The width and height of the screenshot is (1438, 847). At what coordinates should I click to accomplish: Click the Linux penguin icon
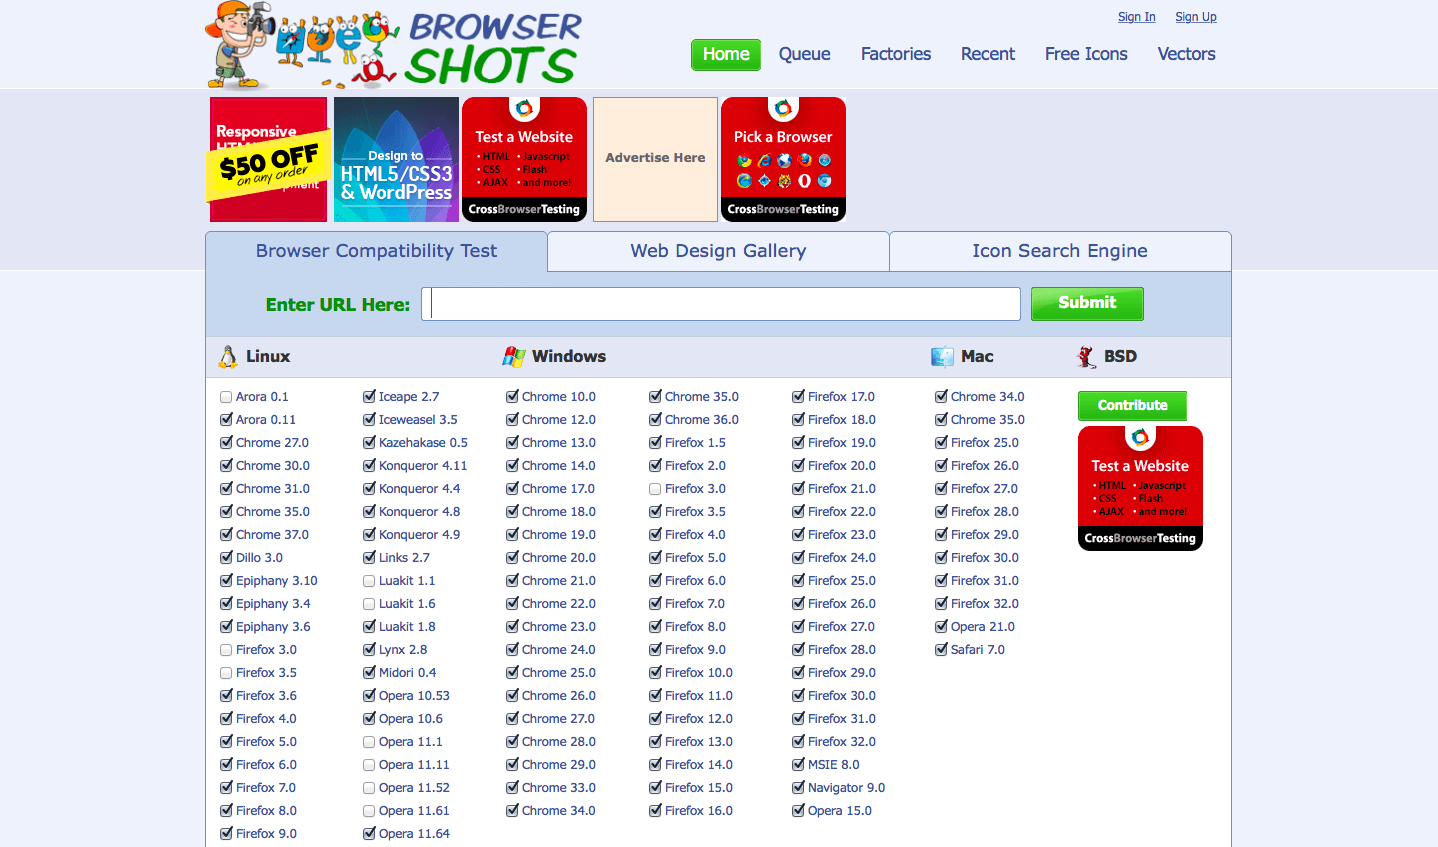coord(228,357)
